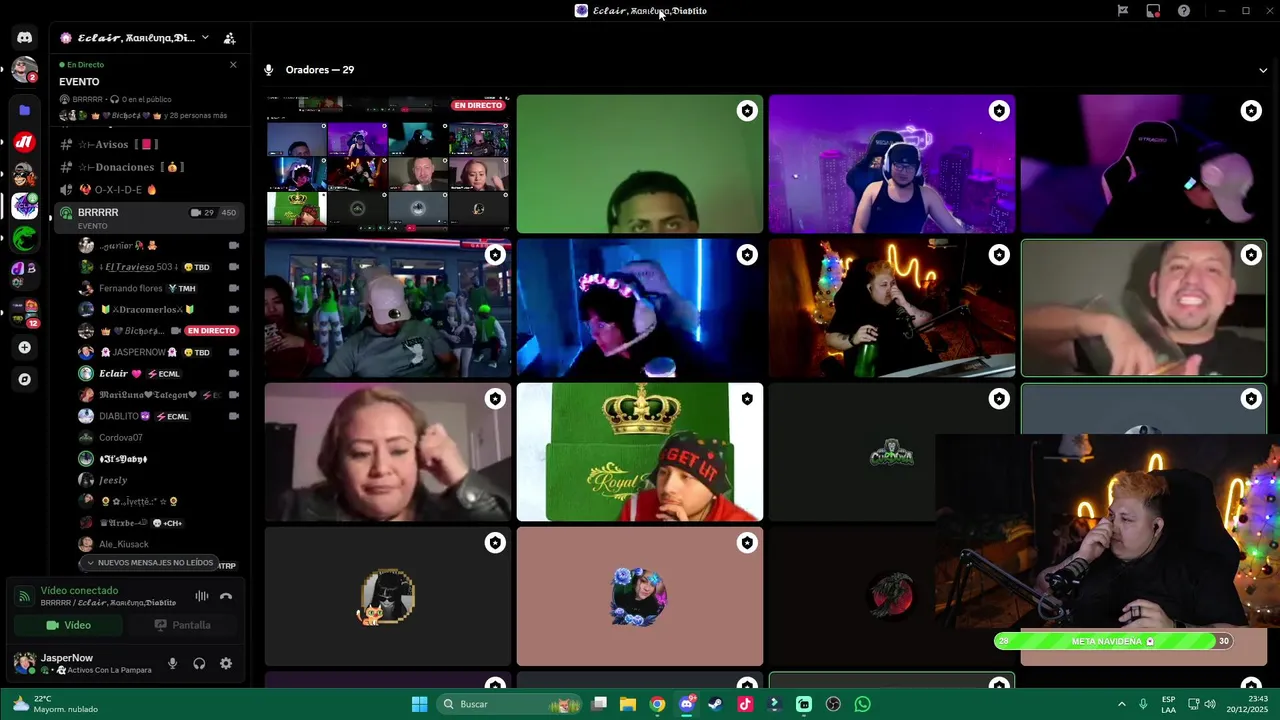
Task: Select the pink background avatar tile
Action: coord(640,596)
